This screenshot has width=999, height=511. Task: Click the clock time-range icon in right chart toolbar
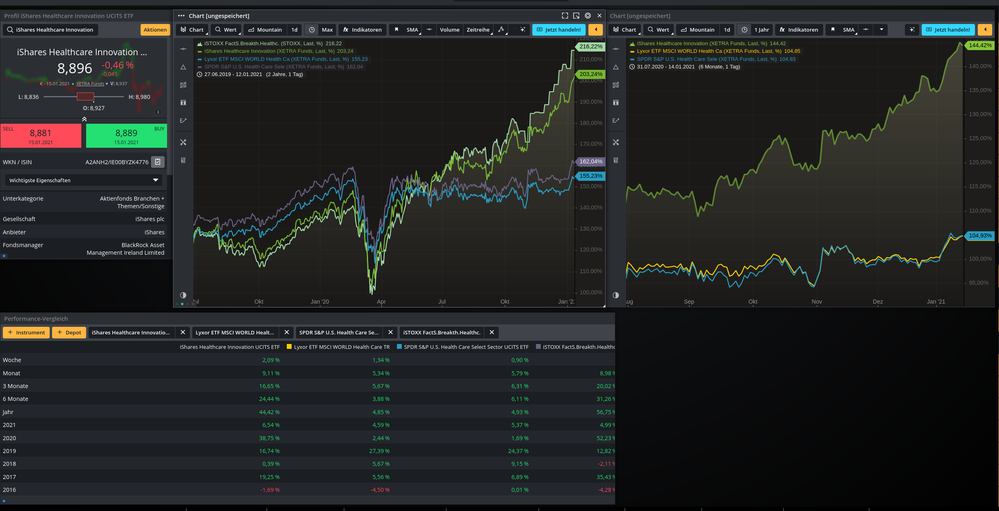(x=744, y=29)
